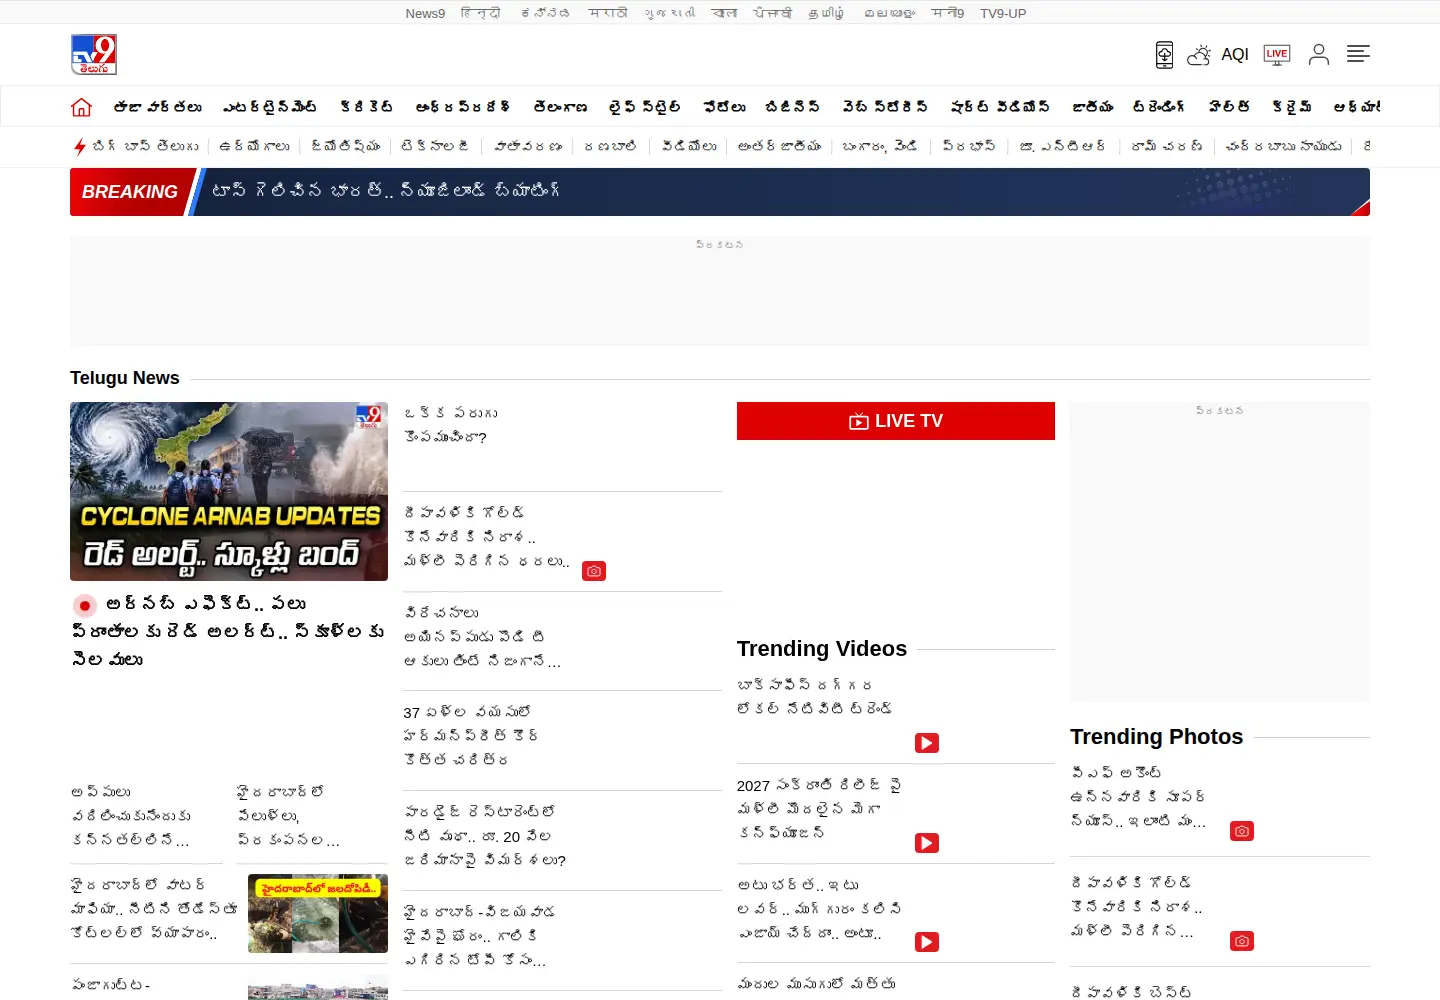Click the red LIVE TV button
This screenshot has width=1440, height=1000.
click(896, 421)
